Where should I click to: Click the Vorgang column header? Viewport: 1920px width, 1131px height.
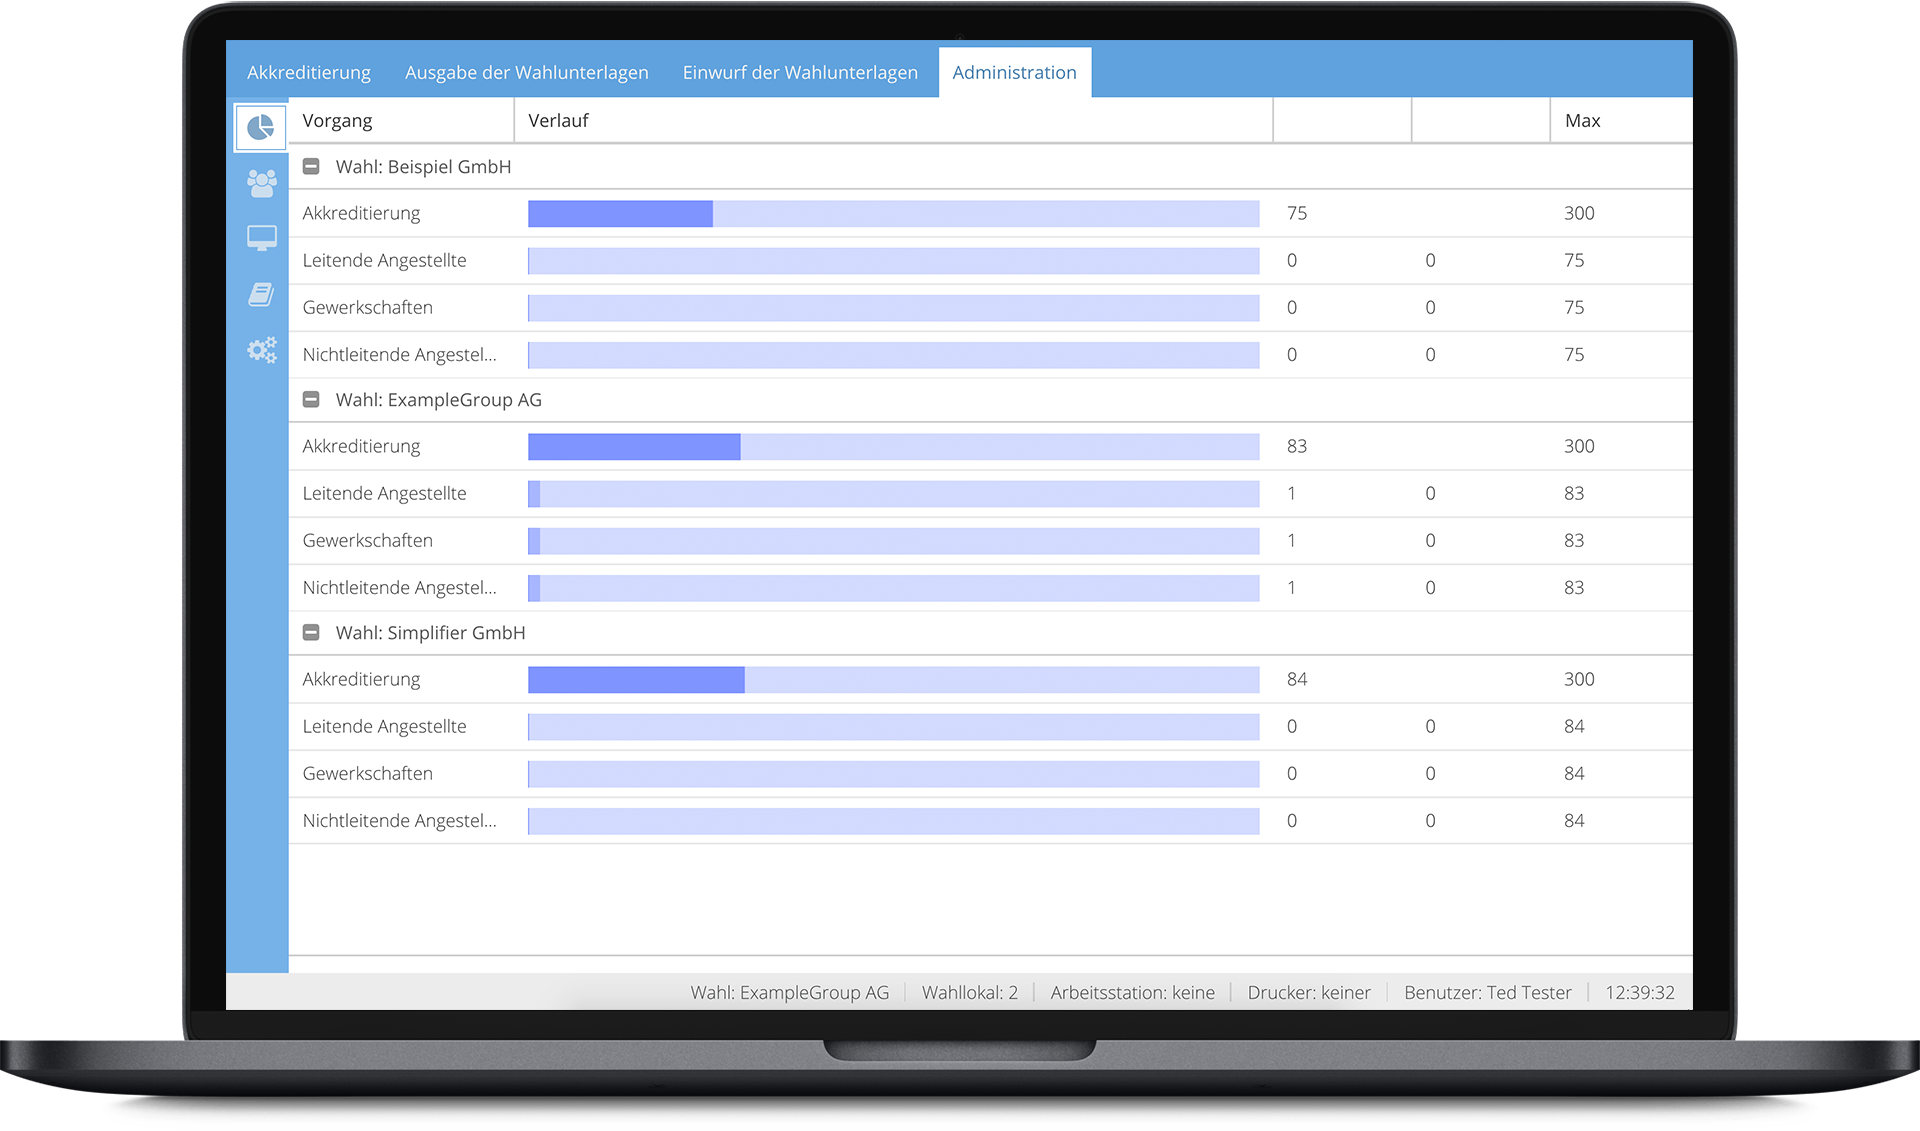click(337, 121)
